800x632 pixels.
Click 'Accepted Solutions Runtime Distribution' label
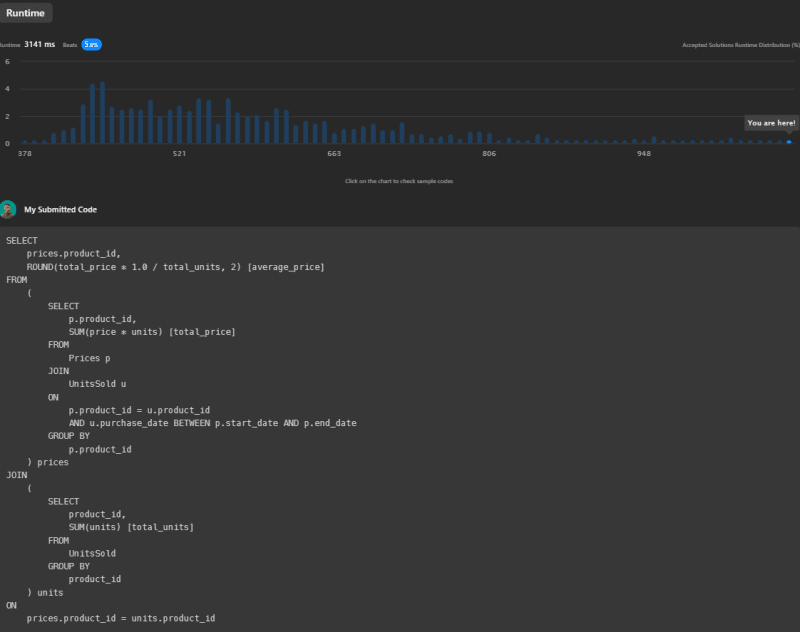[x=741, y=45]
